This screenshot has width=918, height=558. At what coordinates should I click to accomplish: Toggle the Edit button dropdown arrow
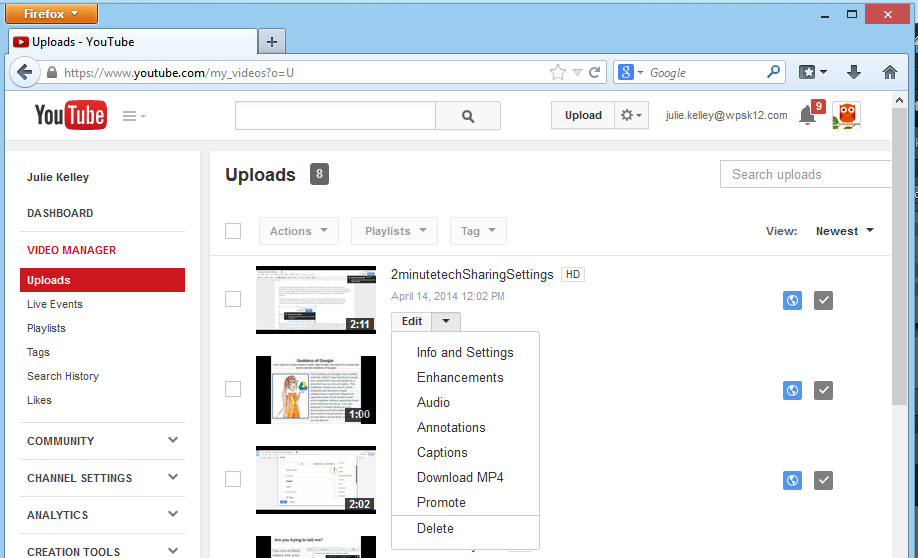coord(446,321)
